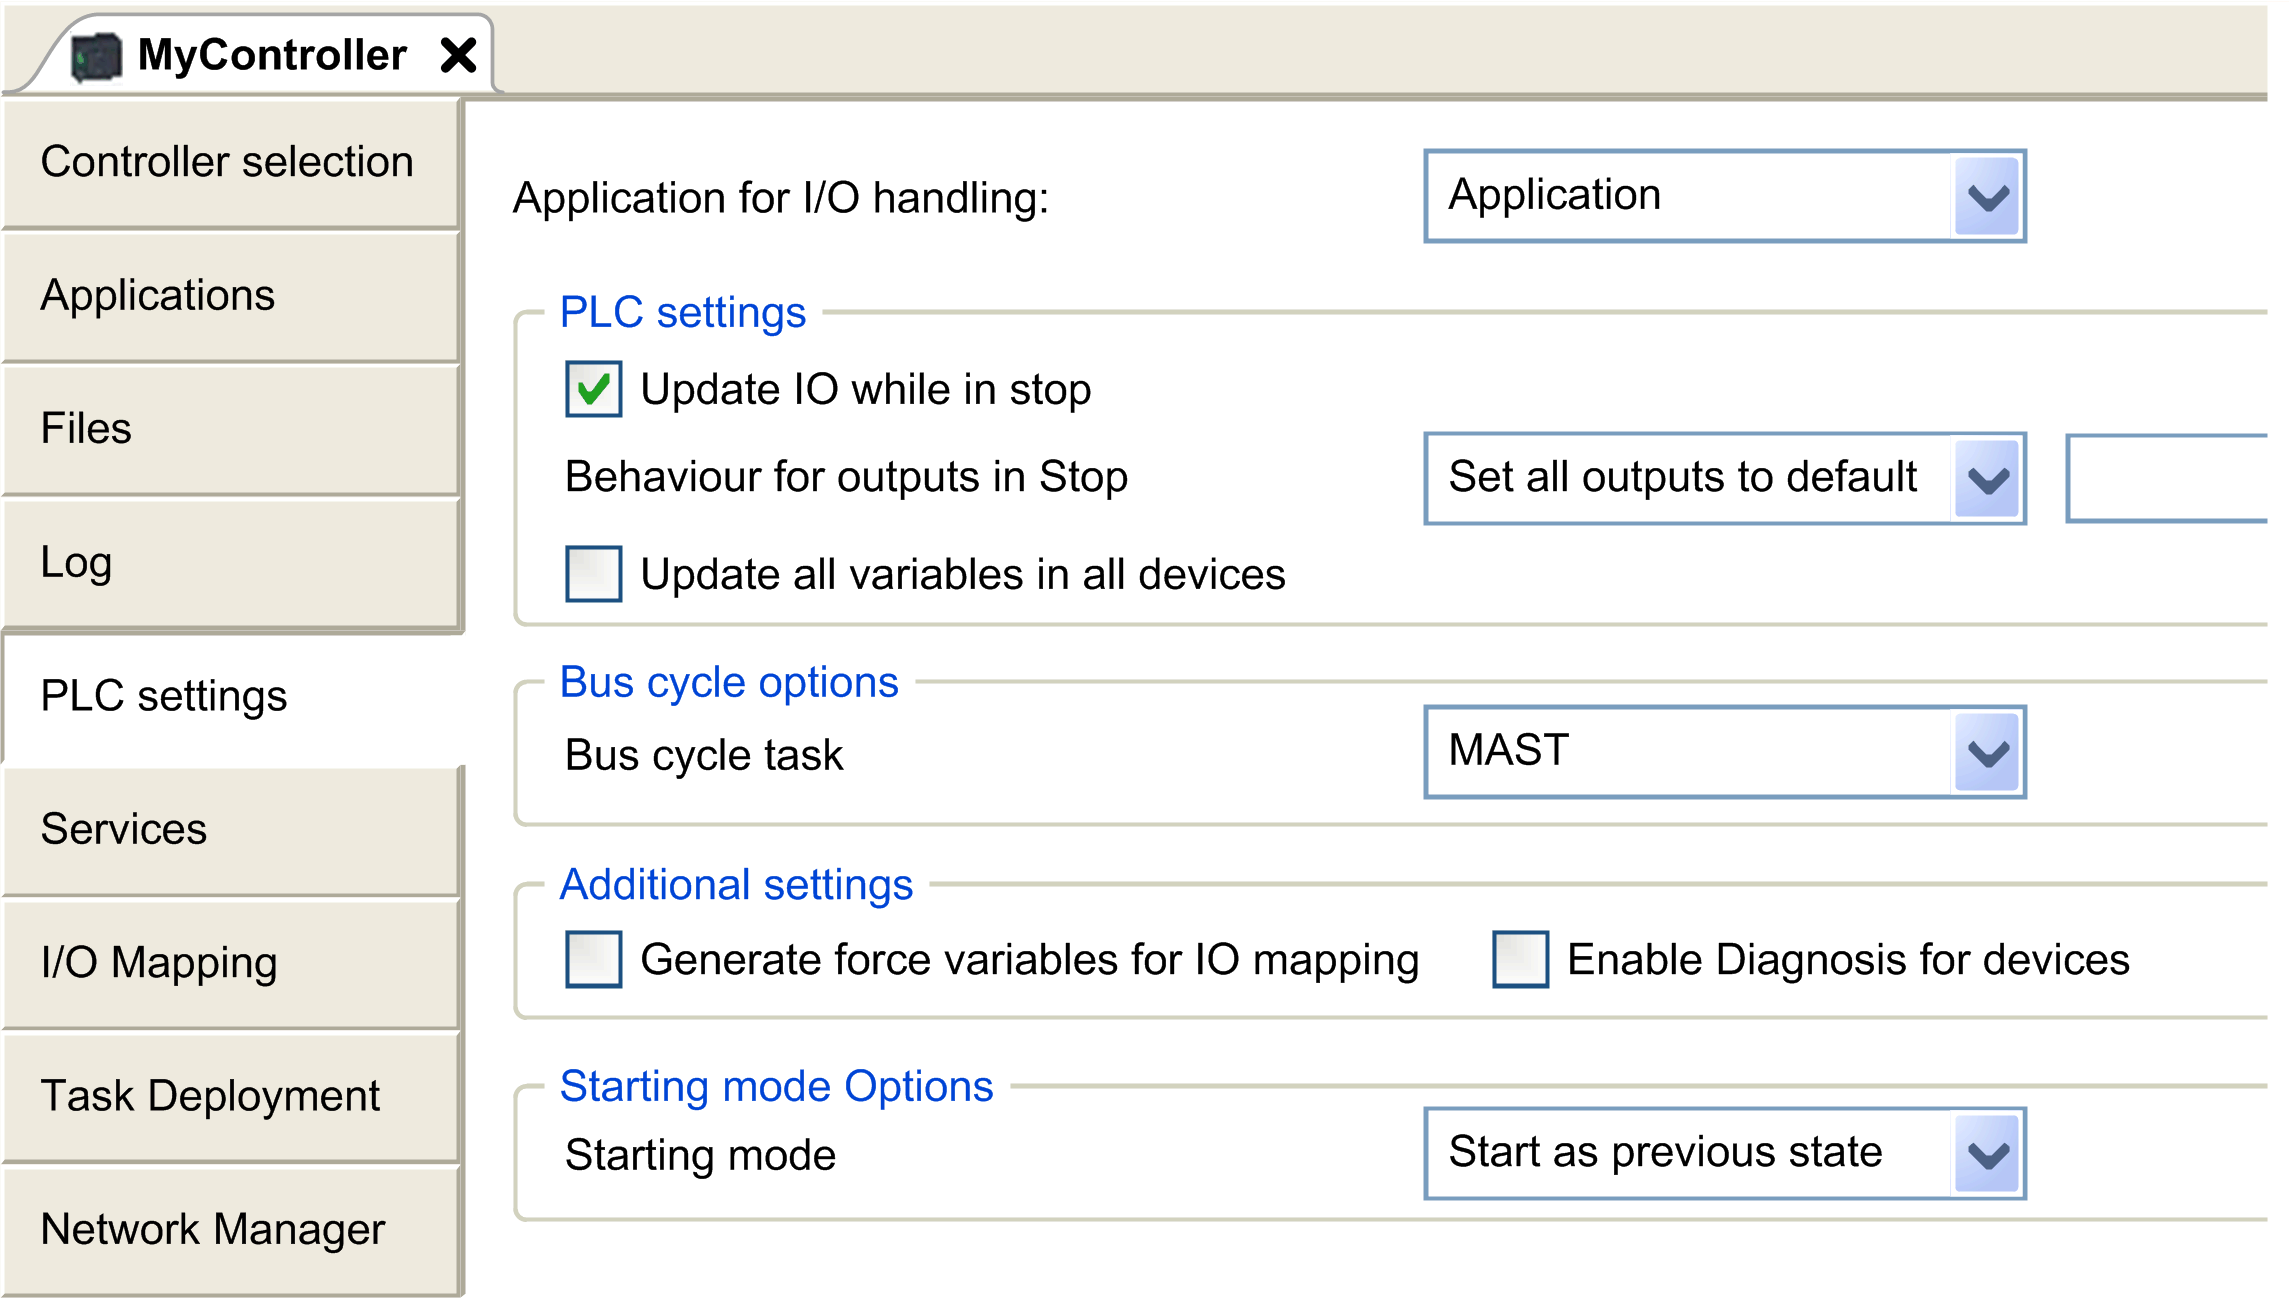Click empty field beside outputs dropdown
The width and height of the screenshot is (2292, 1298).
(x=2167, y=478)
